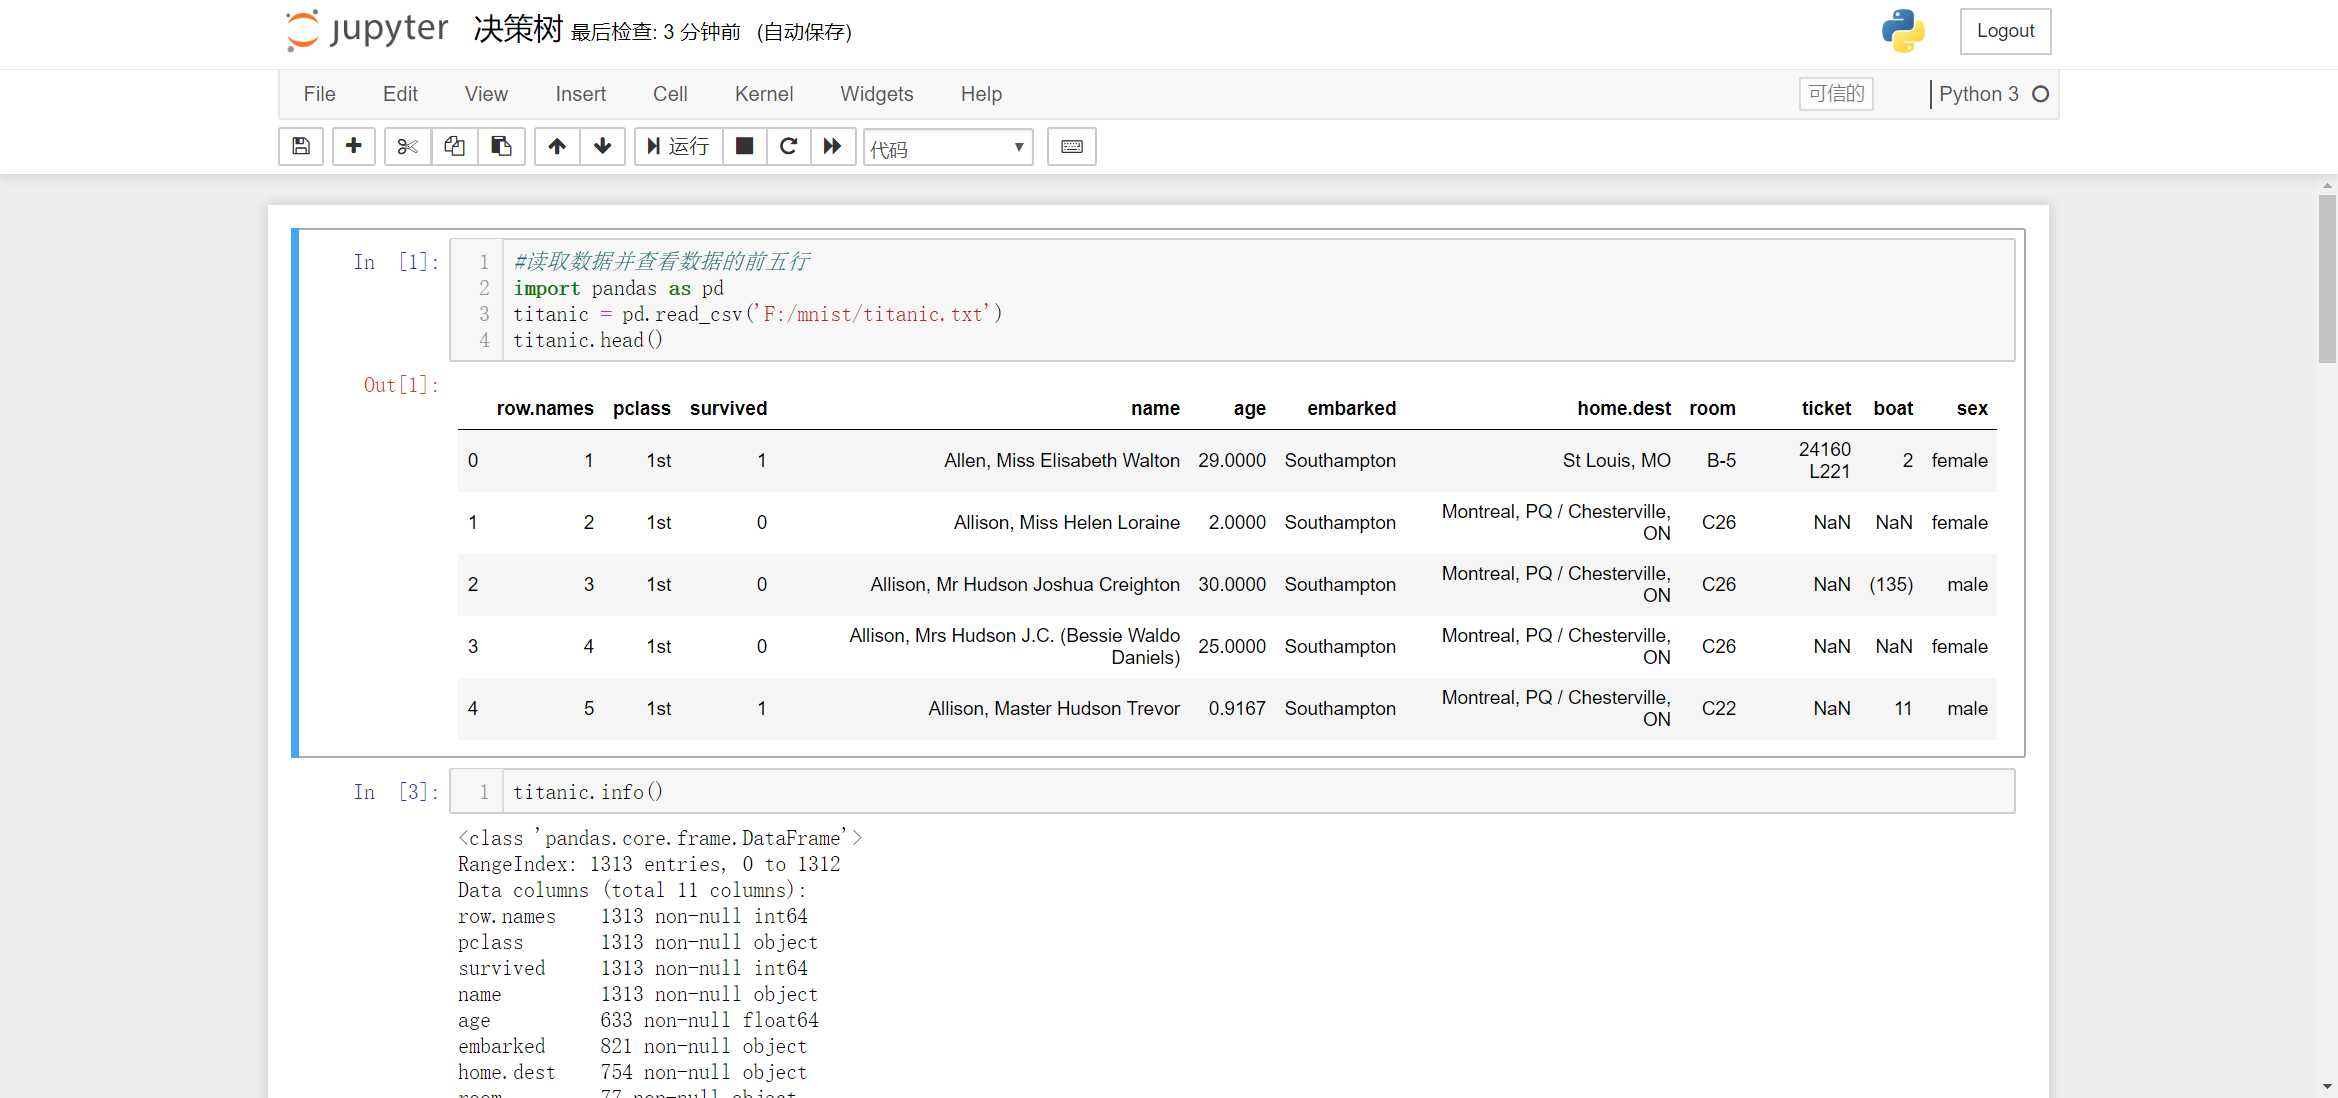Open the Cell menu
This screenshot has width=2338, height=1098.
point(669,92)
